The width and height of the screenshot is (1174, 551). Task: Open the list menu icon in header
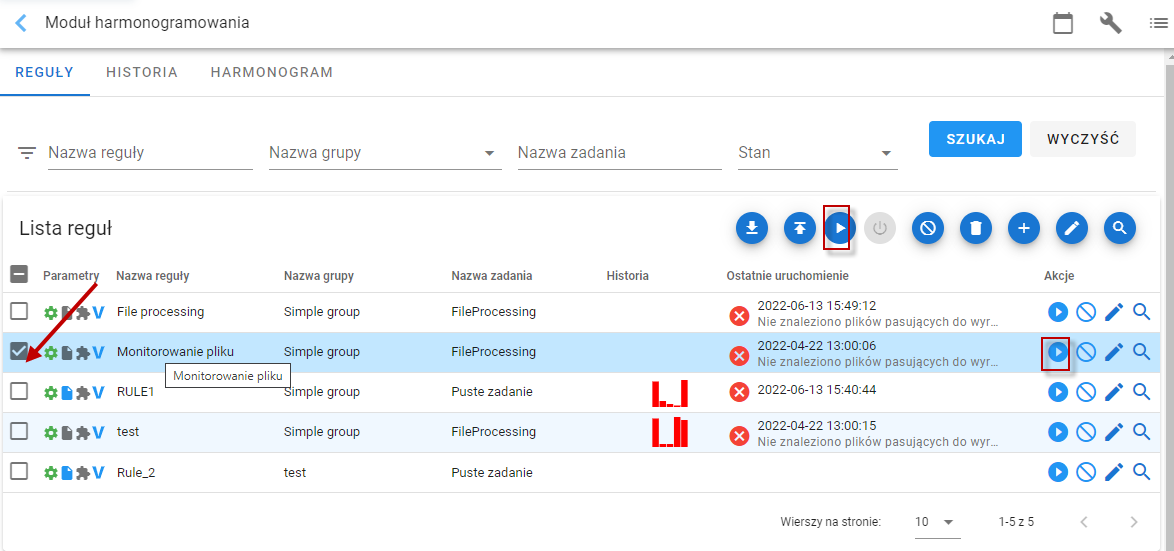1159,23
